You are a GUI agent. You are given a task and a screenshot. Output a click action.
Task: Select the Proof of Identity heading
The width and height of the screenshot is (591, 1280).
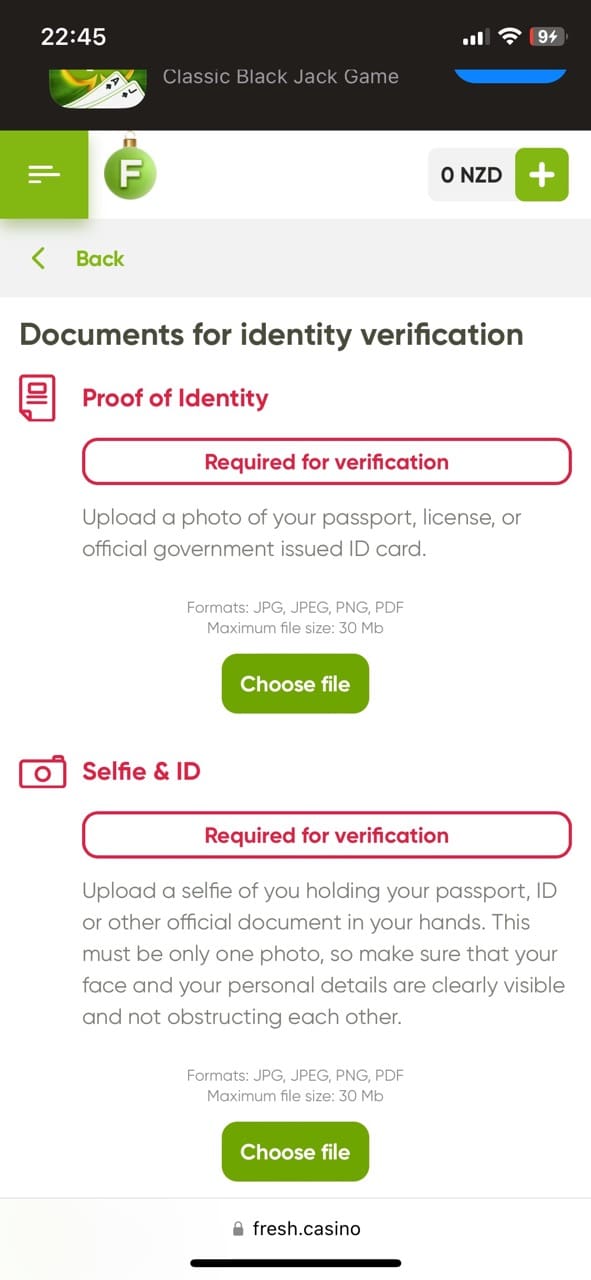coord(175,398)
